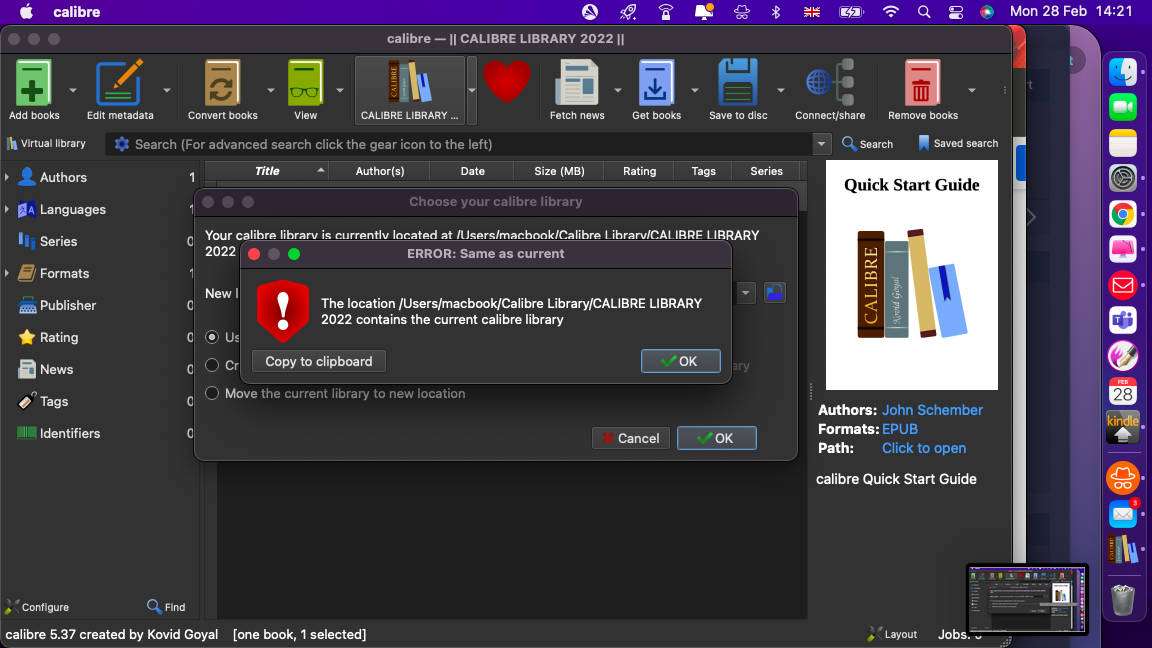Open the Get books store tool
This screenshot has height=648, width=1152.
click(656, 90)
